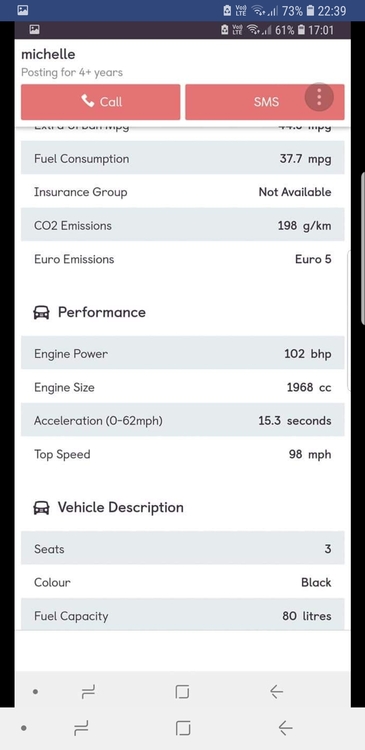Select the CO2 Emissions row

(183, 225)
